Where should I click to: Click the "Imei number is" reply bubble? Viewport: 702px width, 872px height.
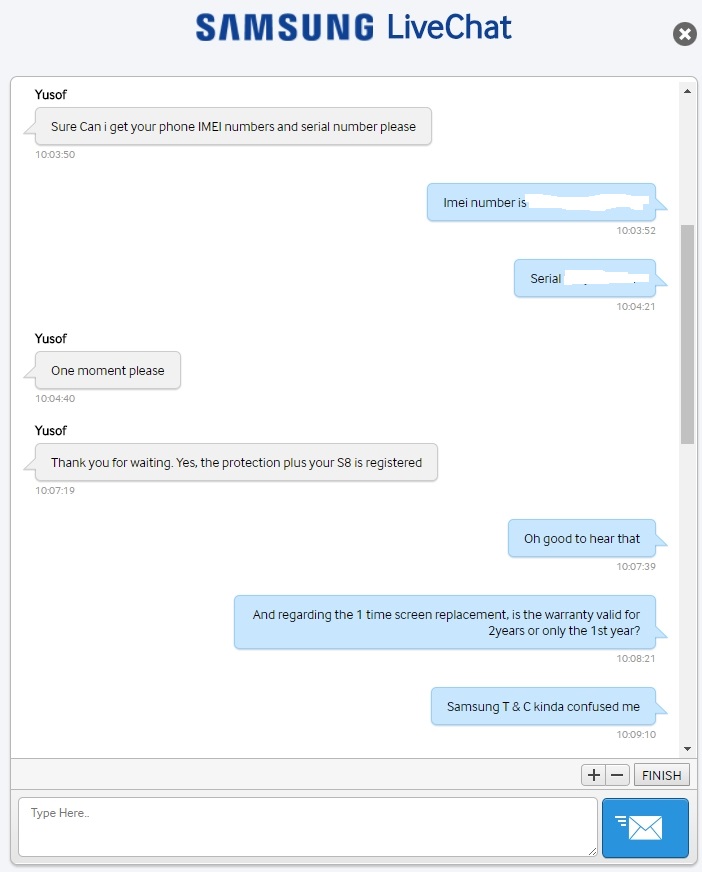541,202
